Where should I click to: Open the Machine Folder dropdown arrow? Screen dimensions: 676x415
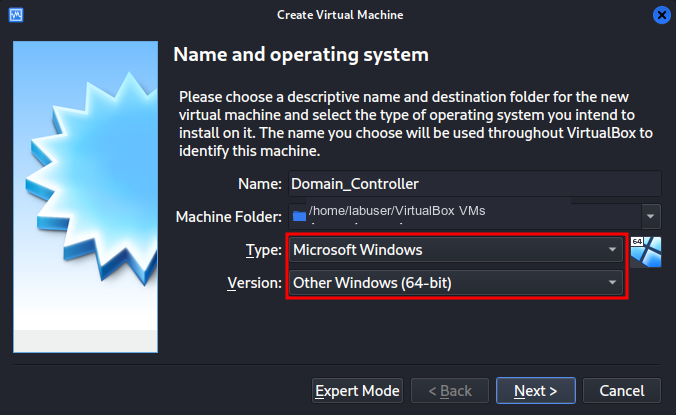coord(651,216)
